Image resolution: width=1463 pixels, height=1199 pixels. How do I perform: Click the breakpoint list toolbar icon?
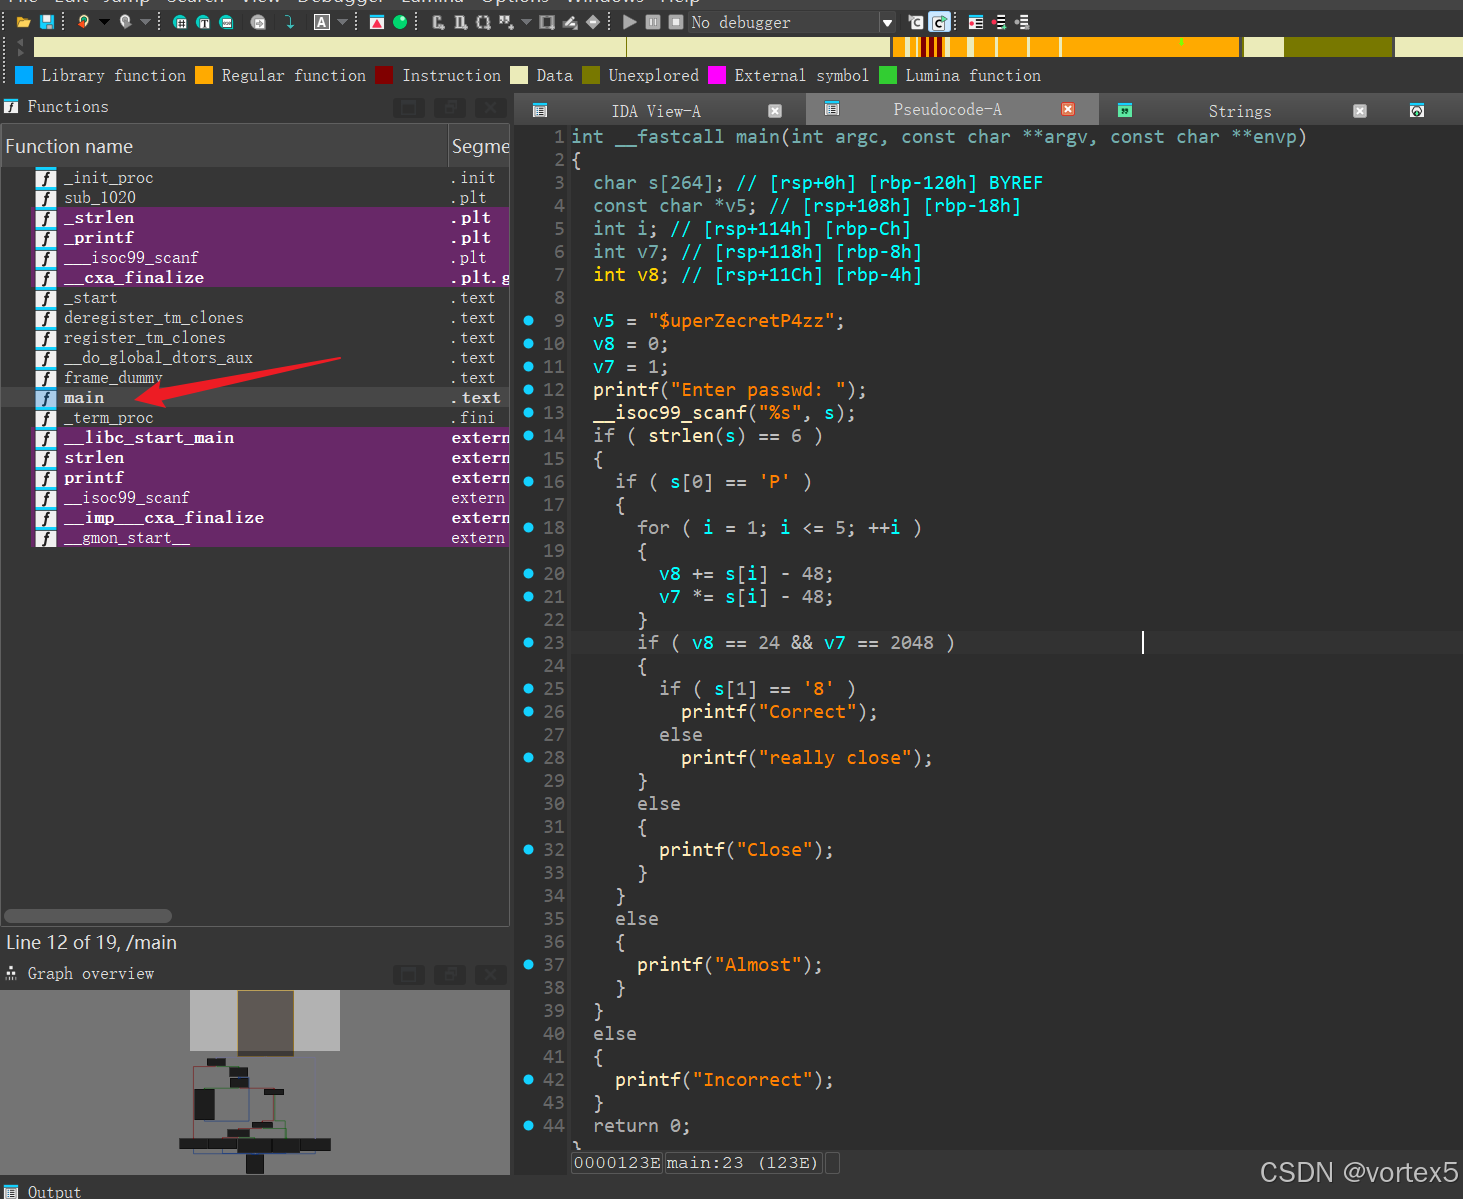pos(976,22)
